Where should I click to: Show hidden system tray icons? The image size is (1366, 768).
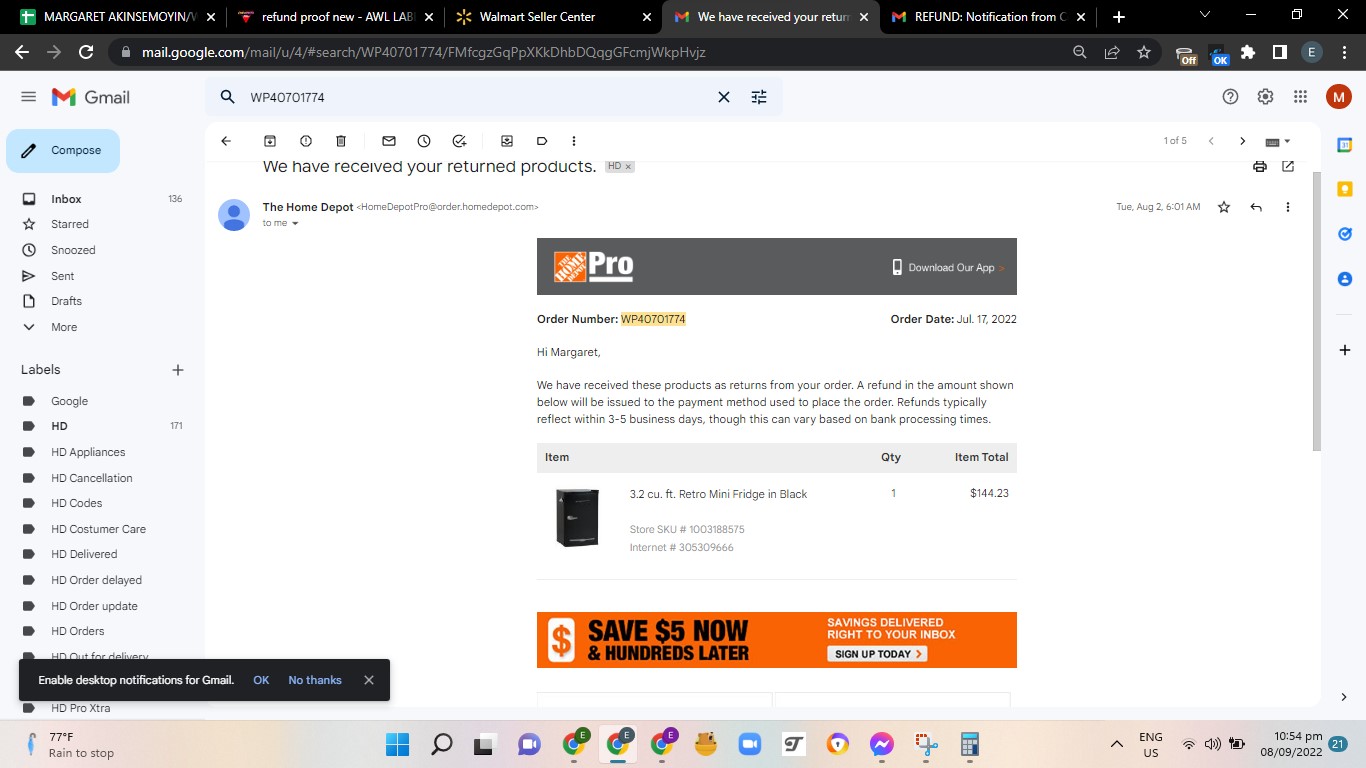[1116, 744]
